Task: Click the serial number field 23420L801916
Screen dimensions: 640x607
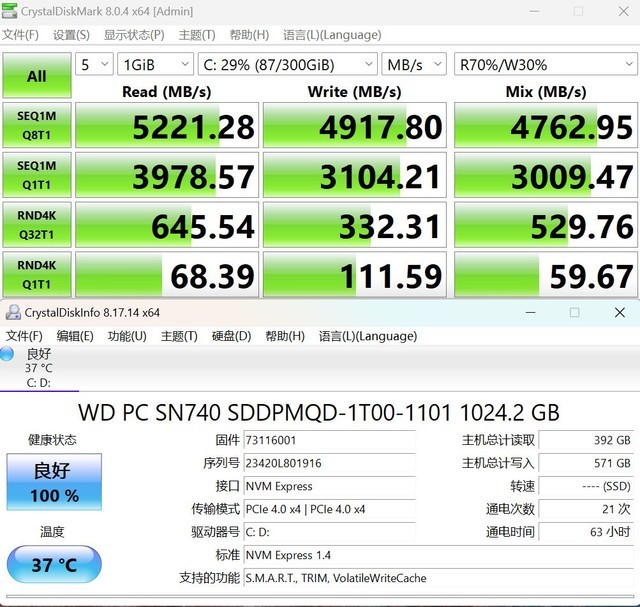Action: point(329,463)
